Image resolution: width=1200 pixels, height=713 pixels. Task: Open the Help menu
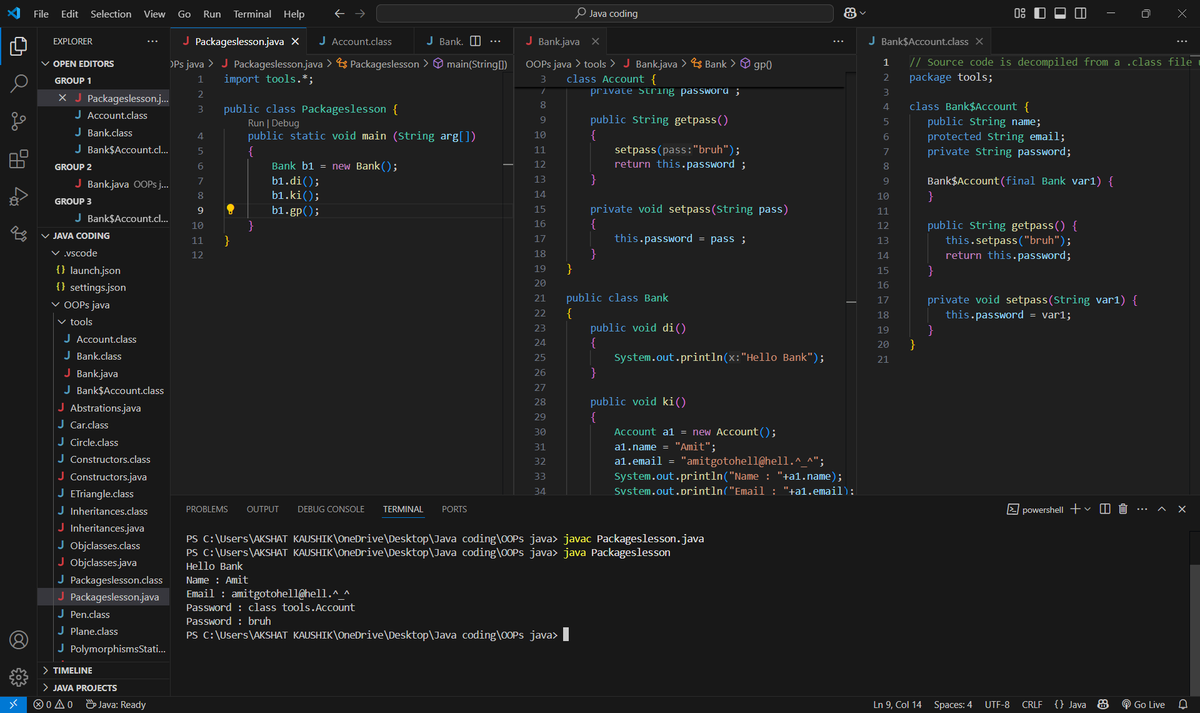pos(294,14)
